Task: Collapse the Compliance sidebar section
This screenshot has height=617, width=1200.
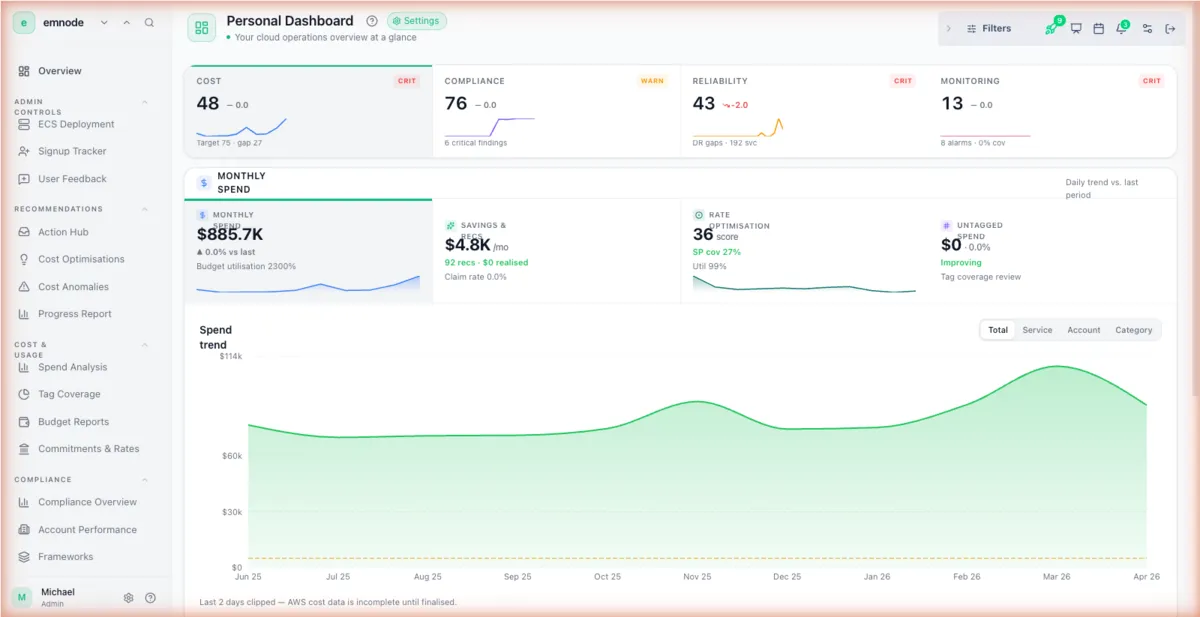Action: [145, 480]
